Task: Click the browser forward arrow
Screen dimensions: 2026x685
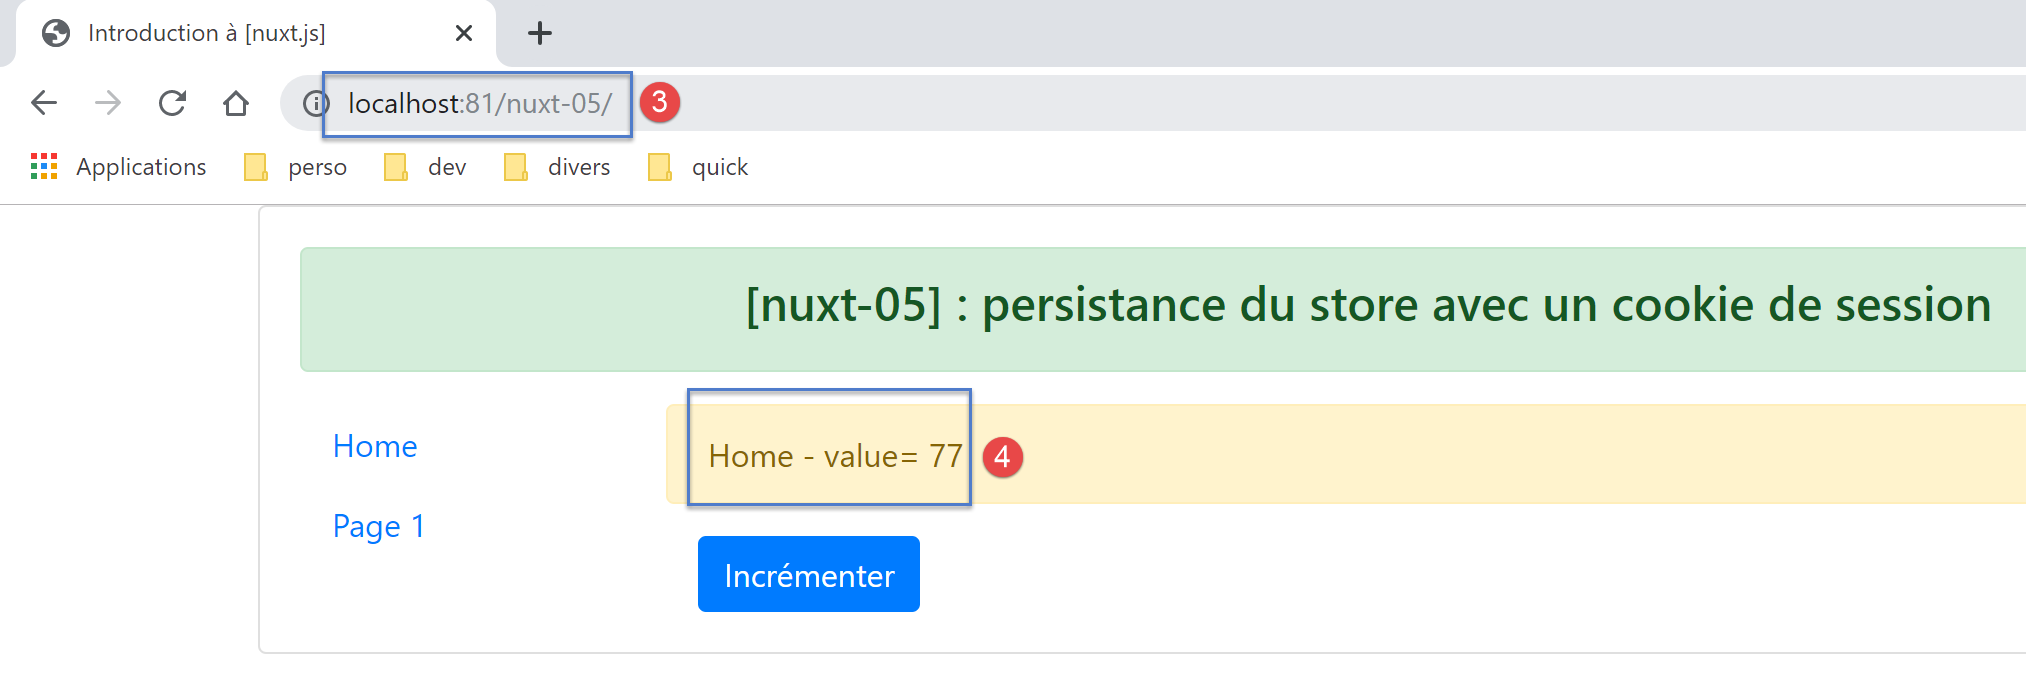Action: tap(108, 103)
